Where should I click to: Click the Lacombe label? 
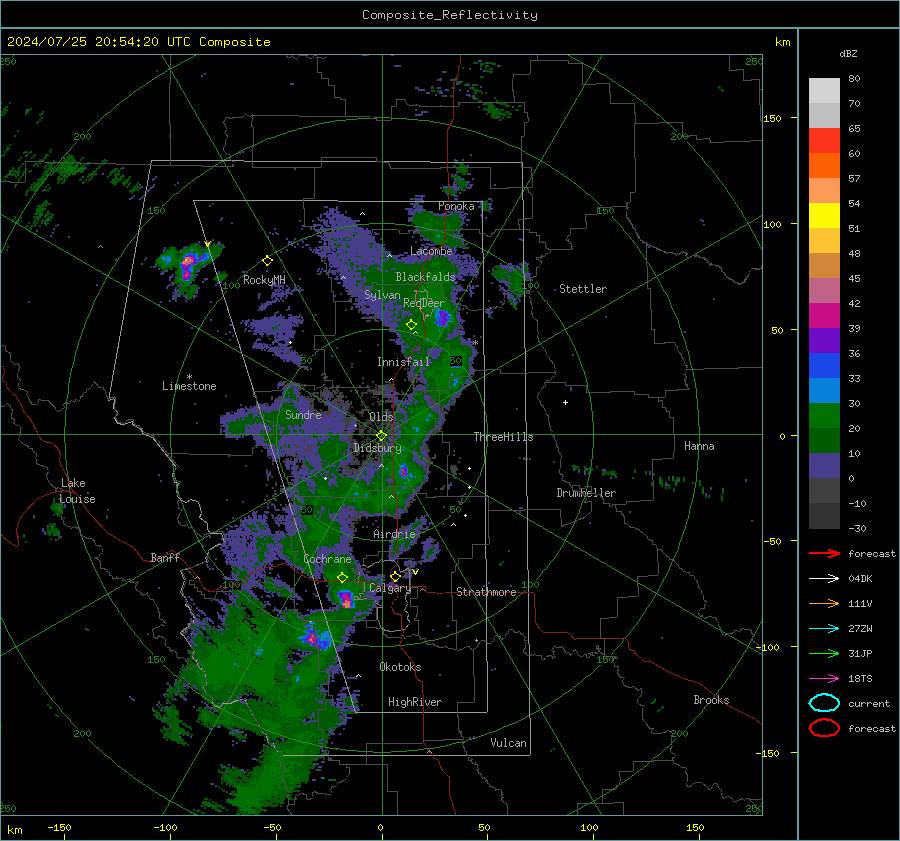(431, 251)
